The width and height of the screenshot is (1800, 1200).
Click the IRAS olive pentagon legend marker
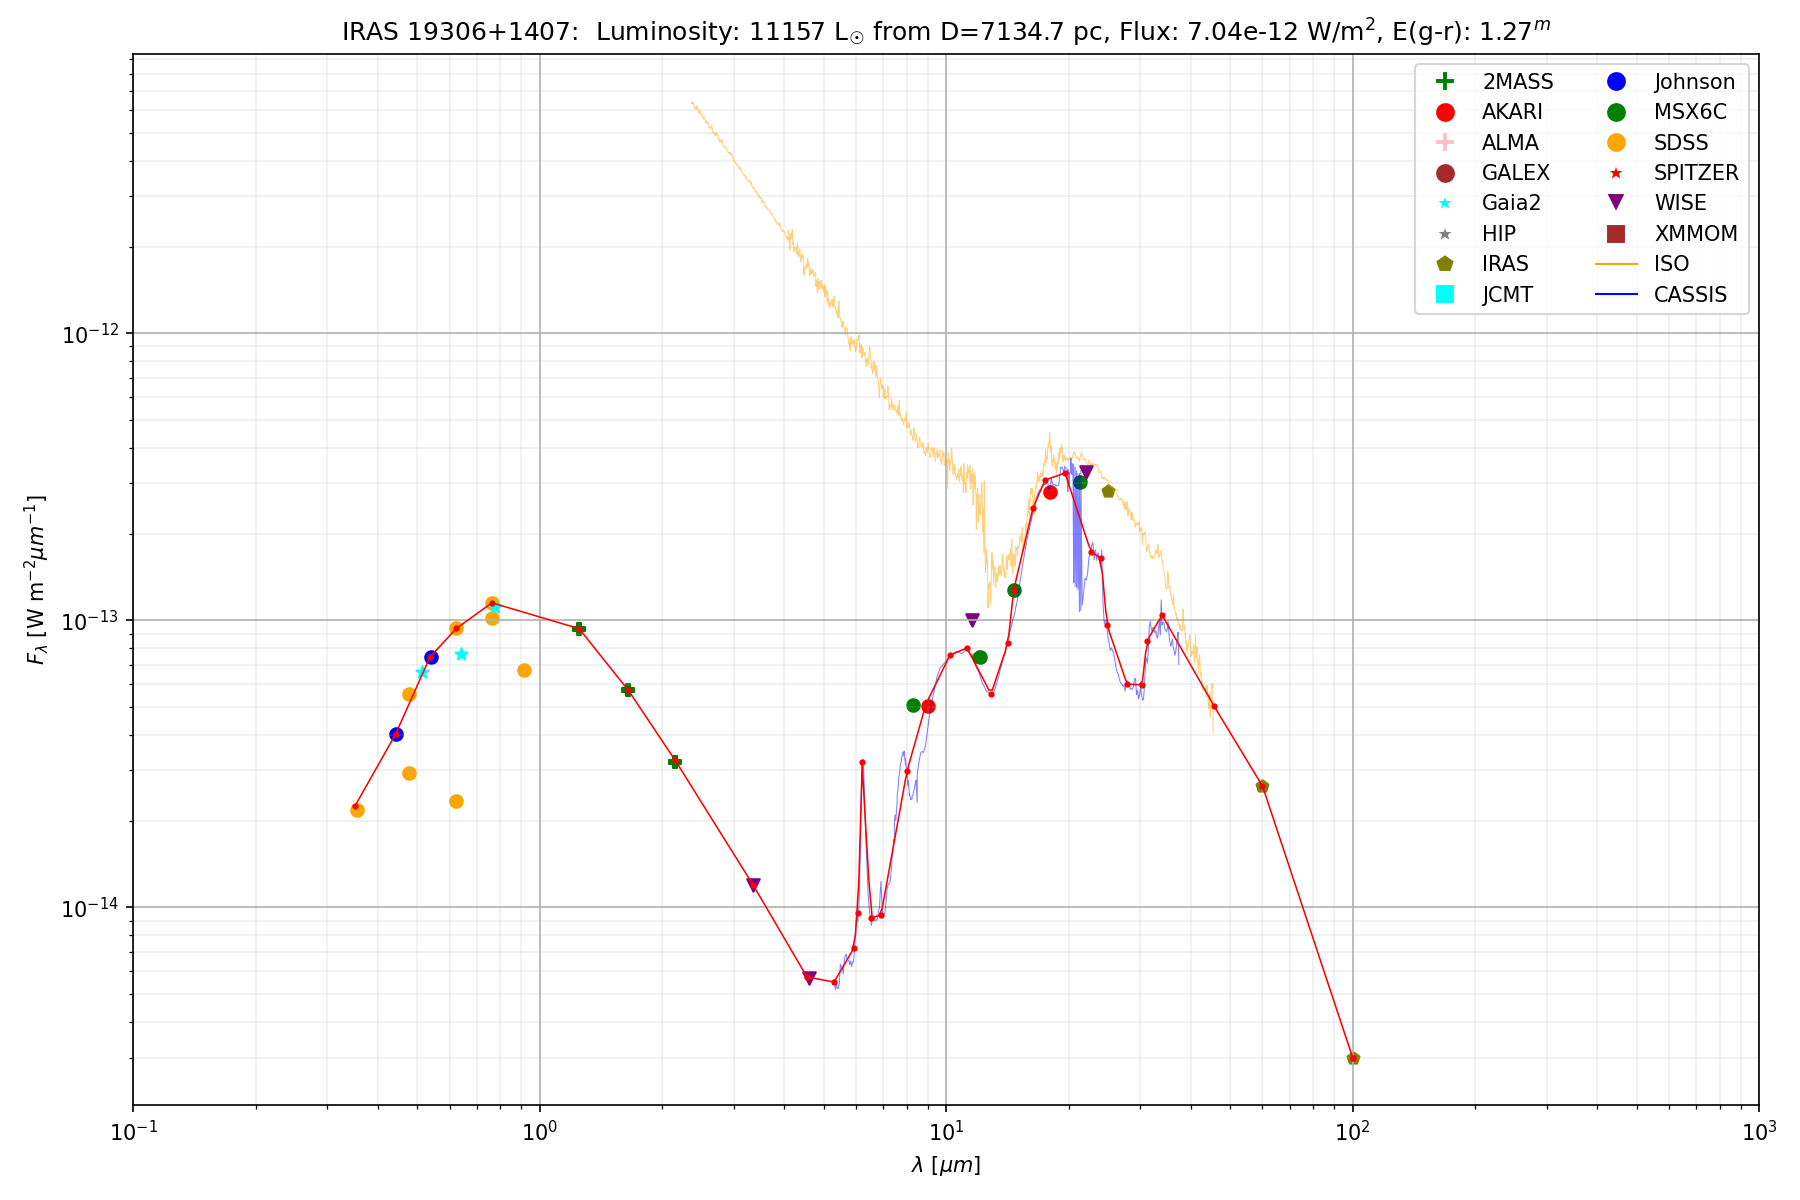[x=1444, y=264]
